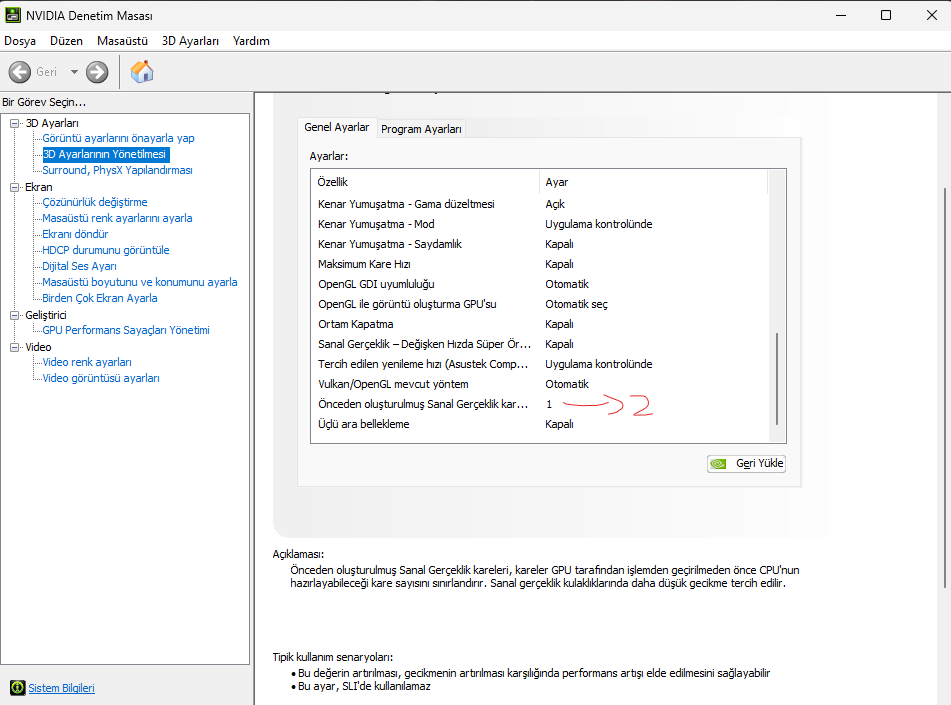951x705 pixels.
Task: Click the Ayar column header
Action: click(x=653, y=182)
